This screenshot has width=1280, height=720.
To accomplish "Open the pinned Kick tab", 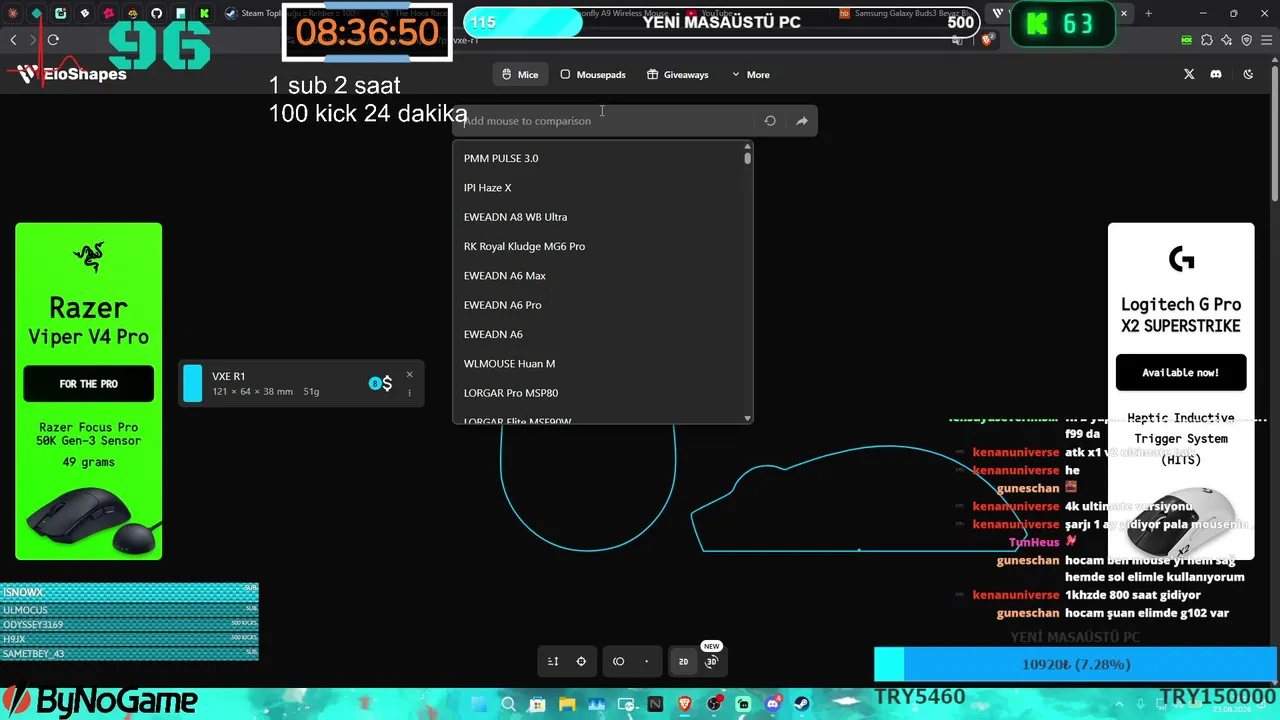I will (x=204, y=14).
